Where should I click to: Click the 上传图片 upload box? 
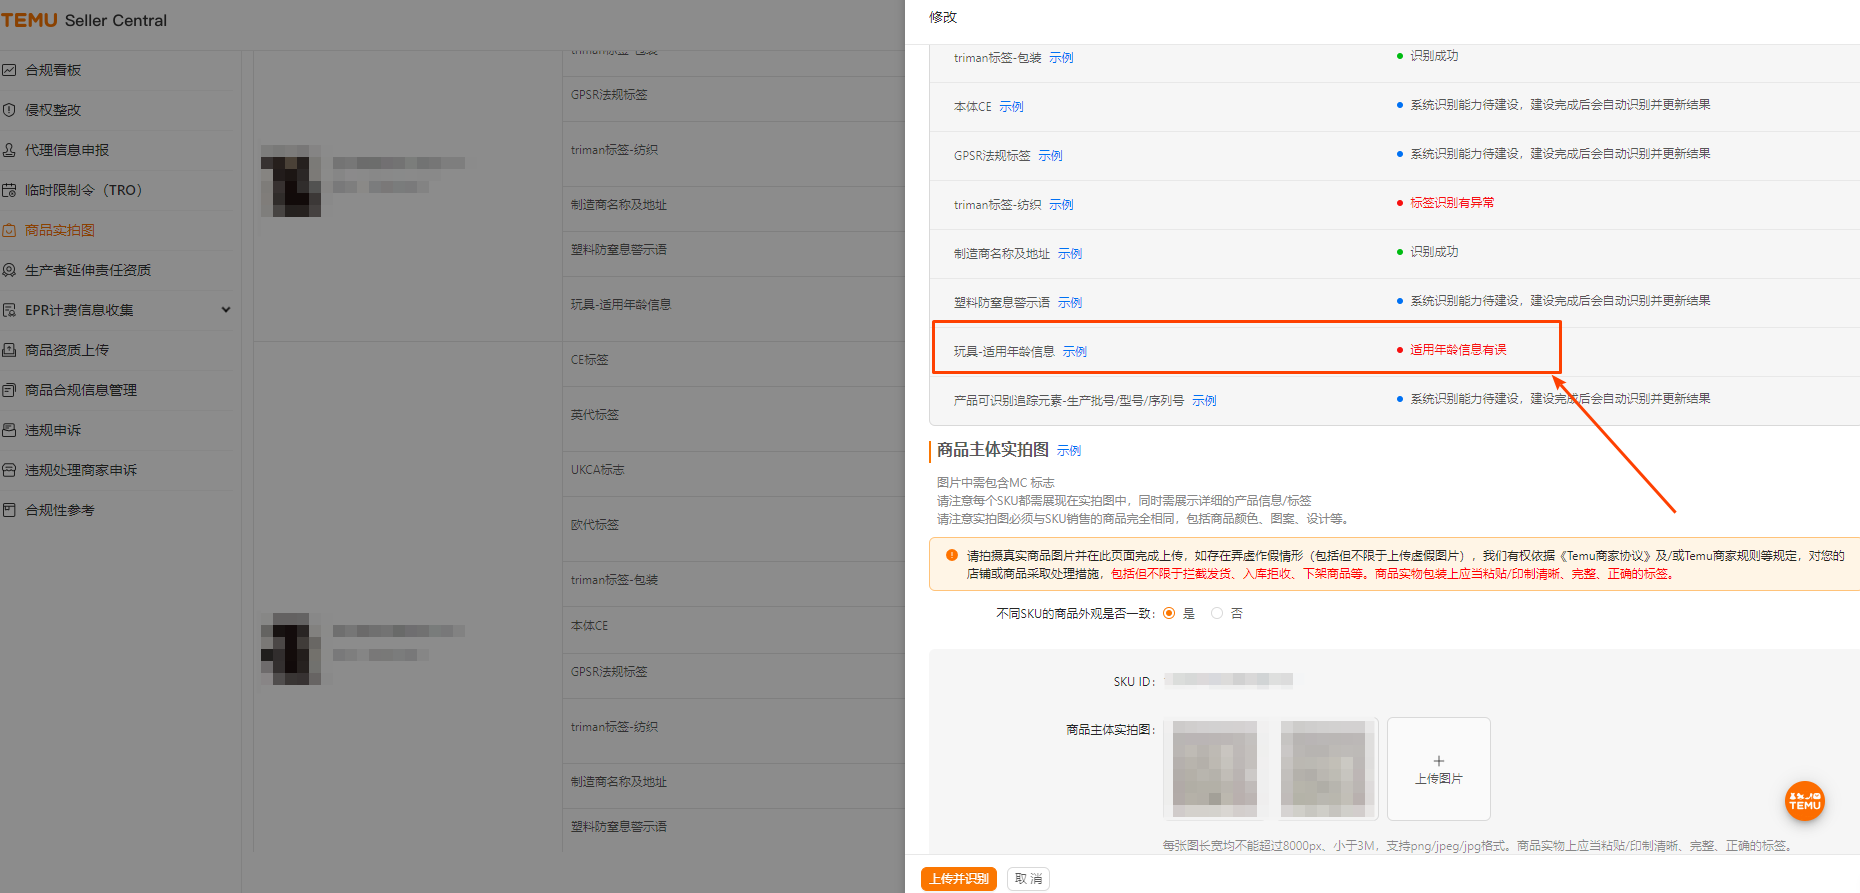(1438, 769)
